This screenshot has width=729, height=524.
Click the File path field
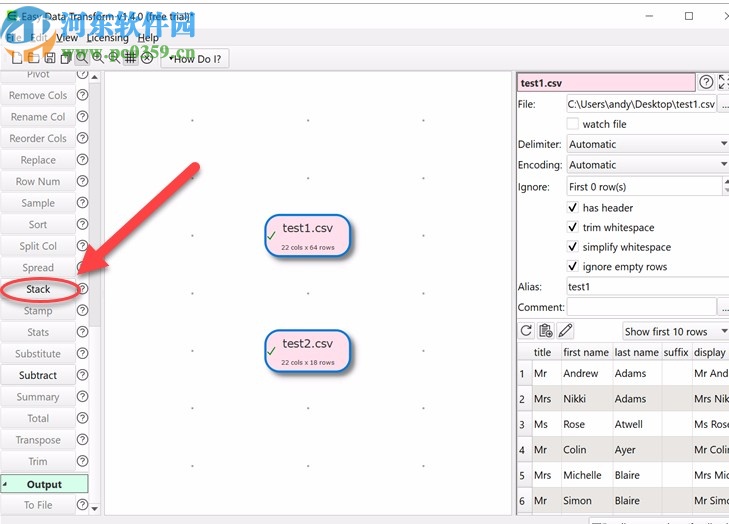pos(642,104)
